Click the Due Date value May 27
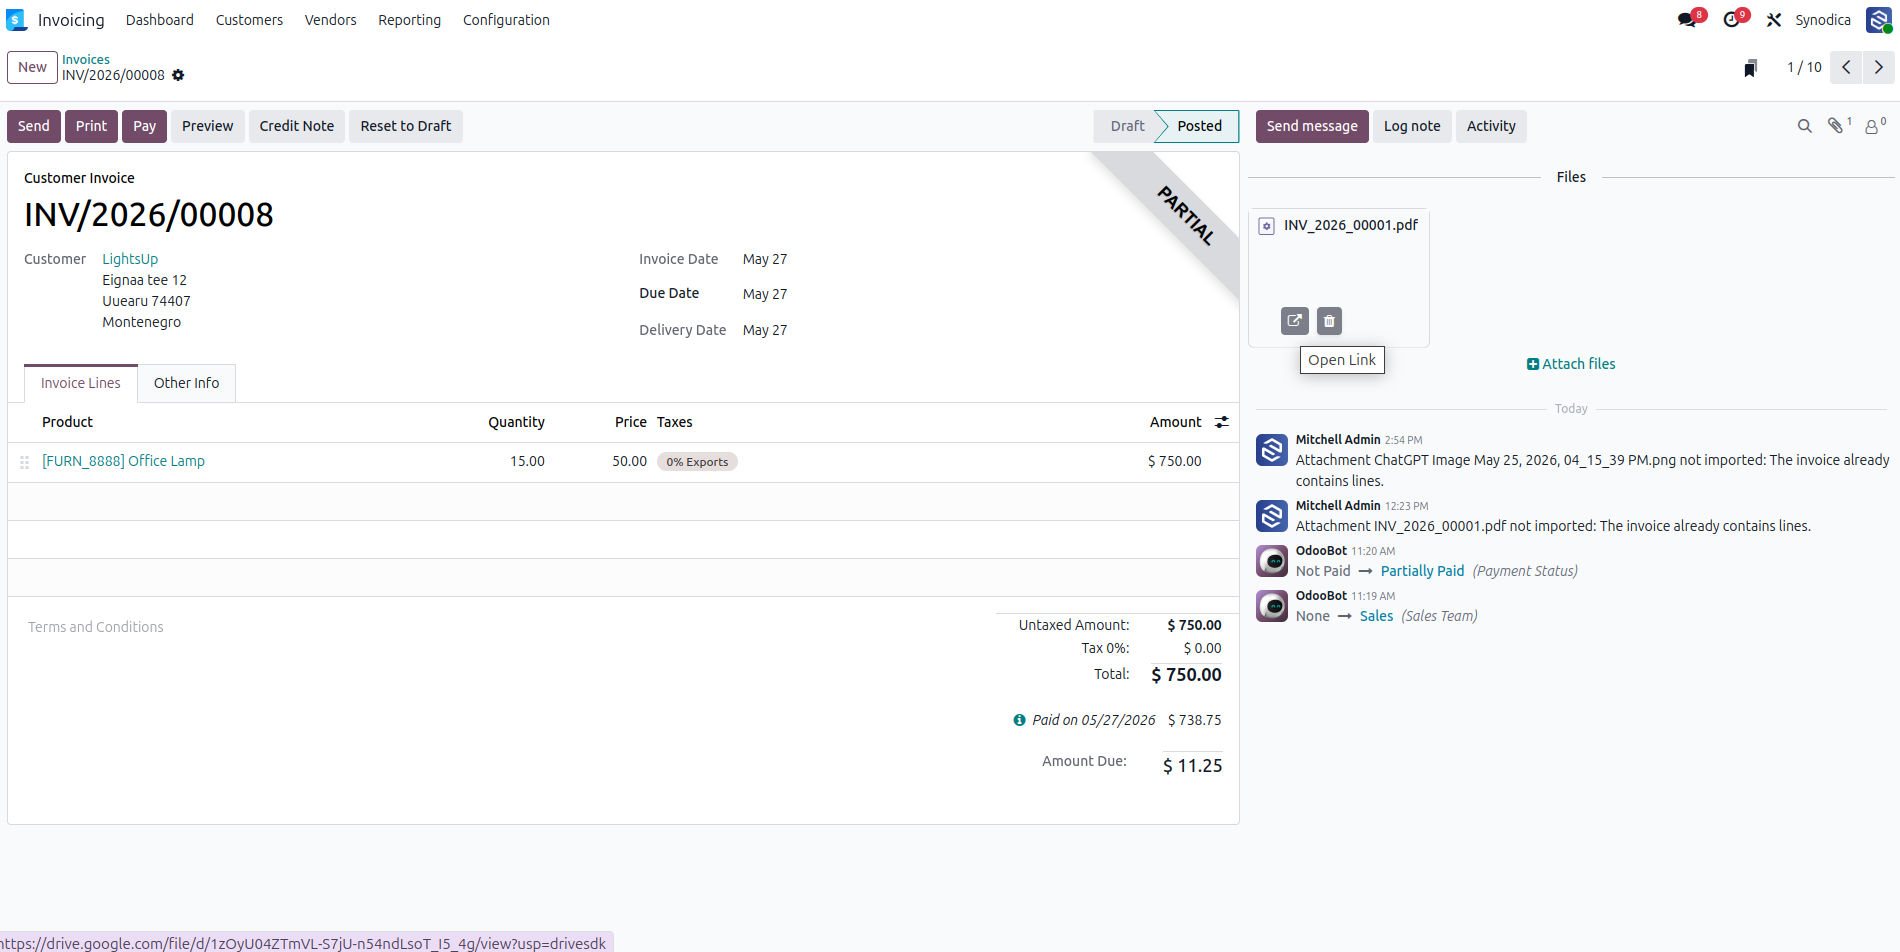 765,294
